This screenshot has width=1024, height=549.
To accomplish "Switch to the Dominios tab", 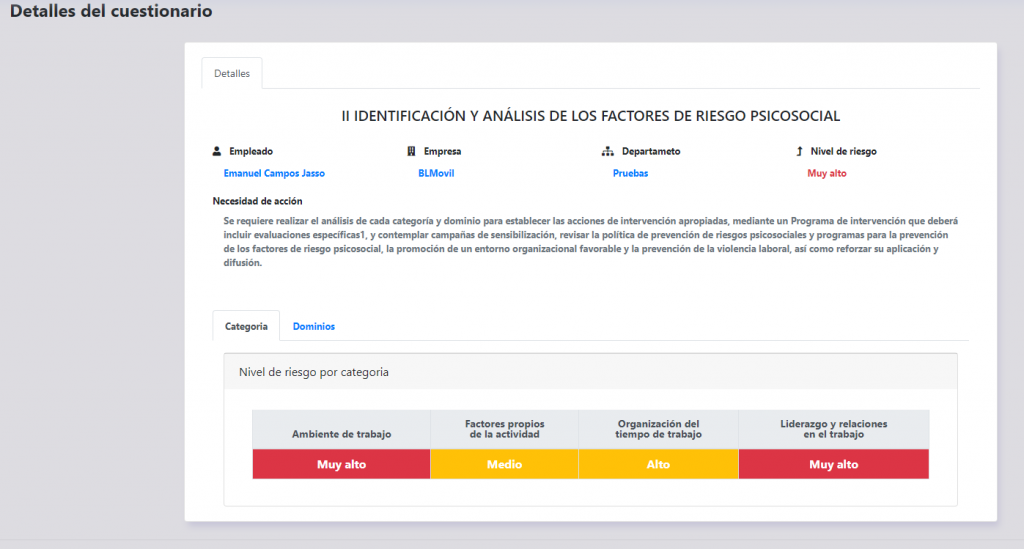I will click(x=314, y=326).
